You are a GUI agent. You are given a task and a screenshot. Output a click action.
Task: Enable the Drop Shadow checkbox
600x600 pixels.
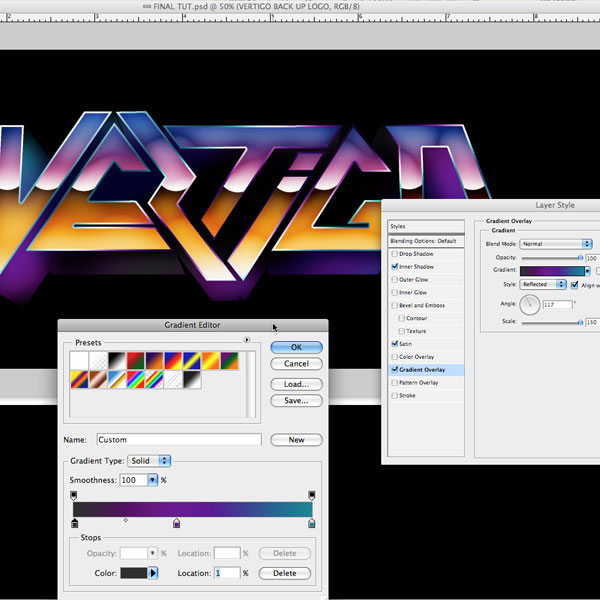394,255
